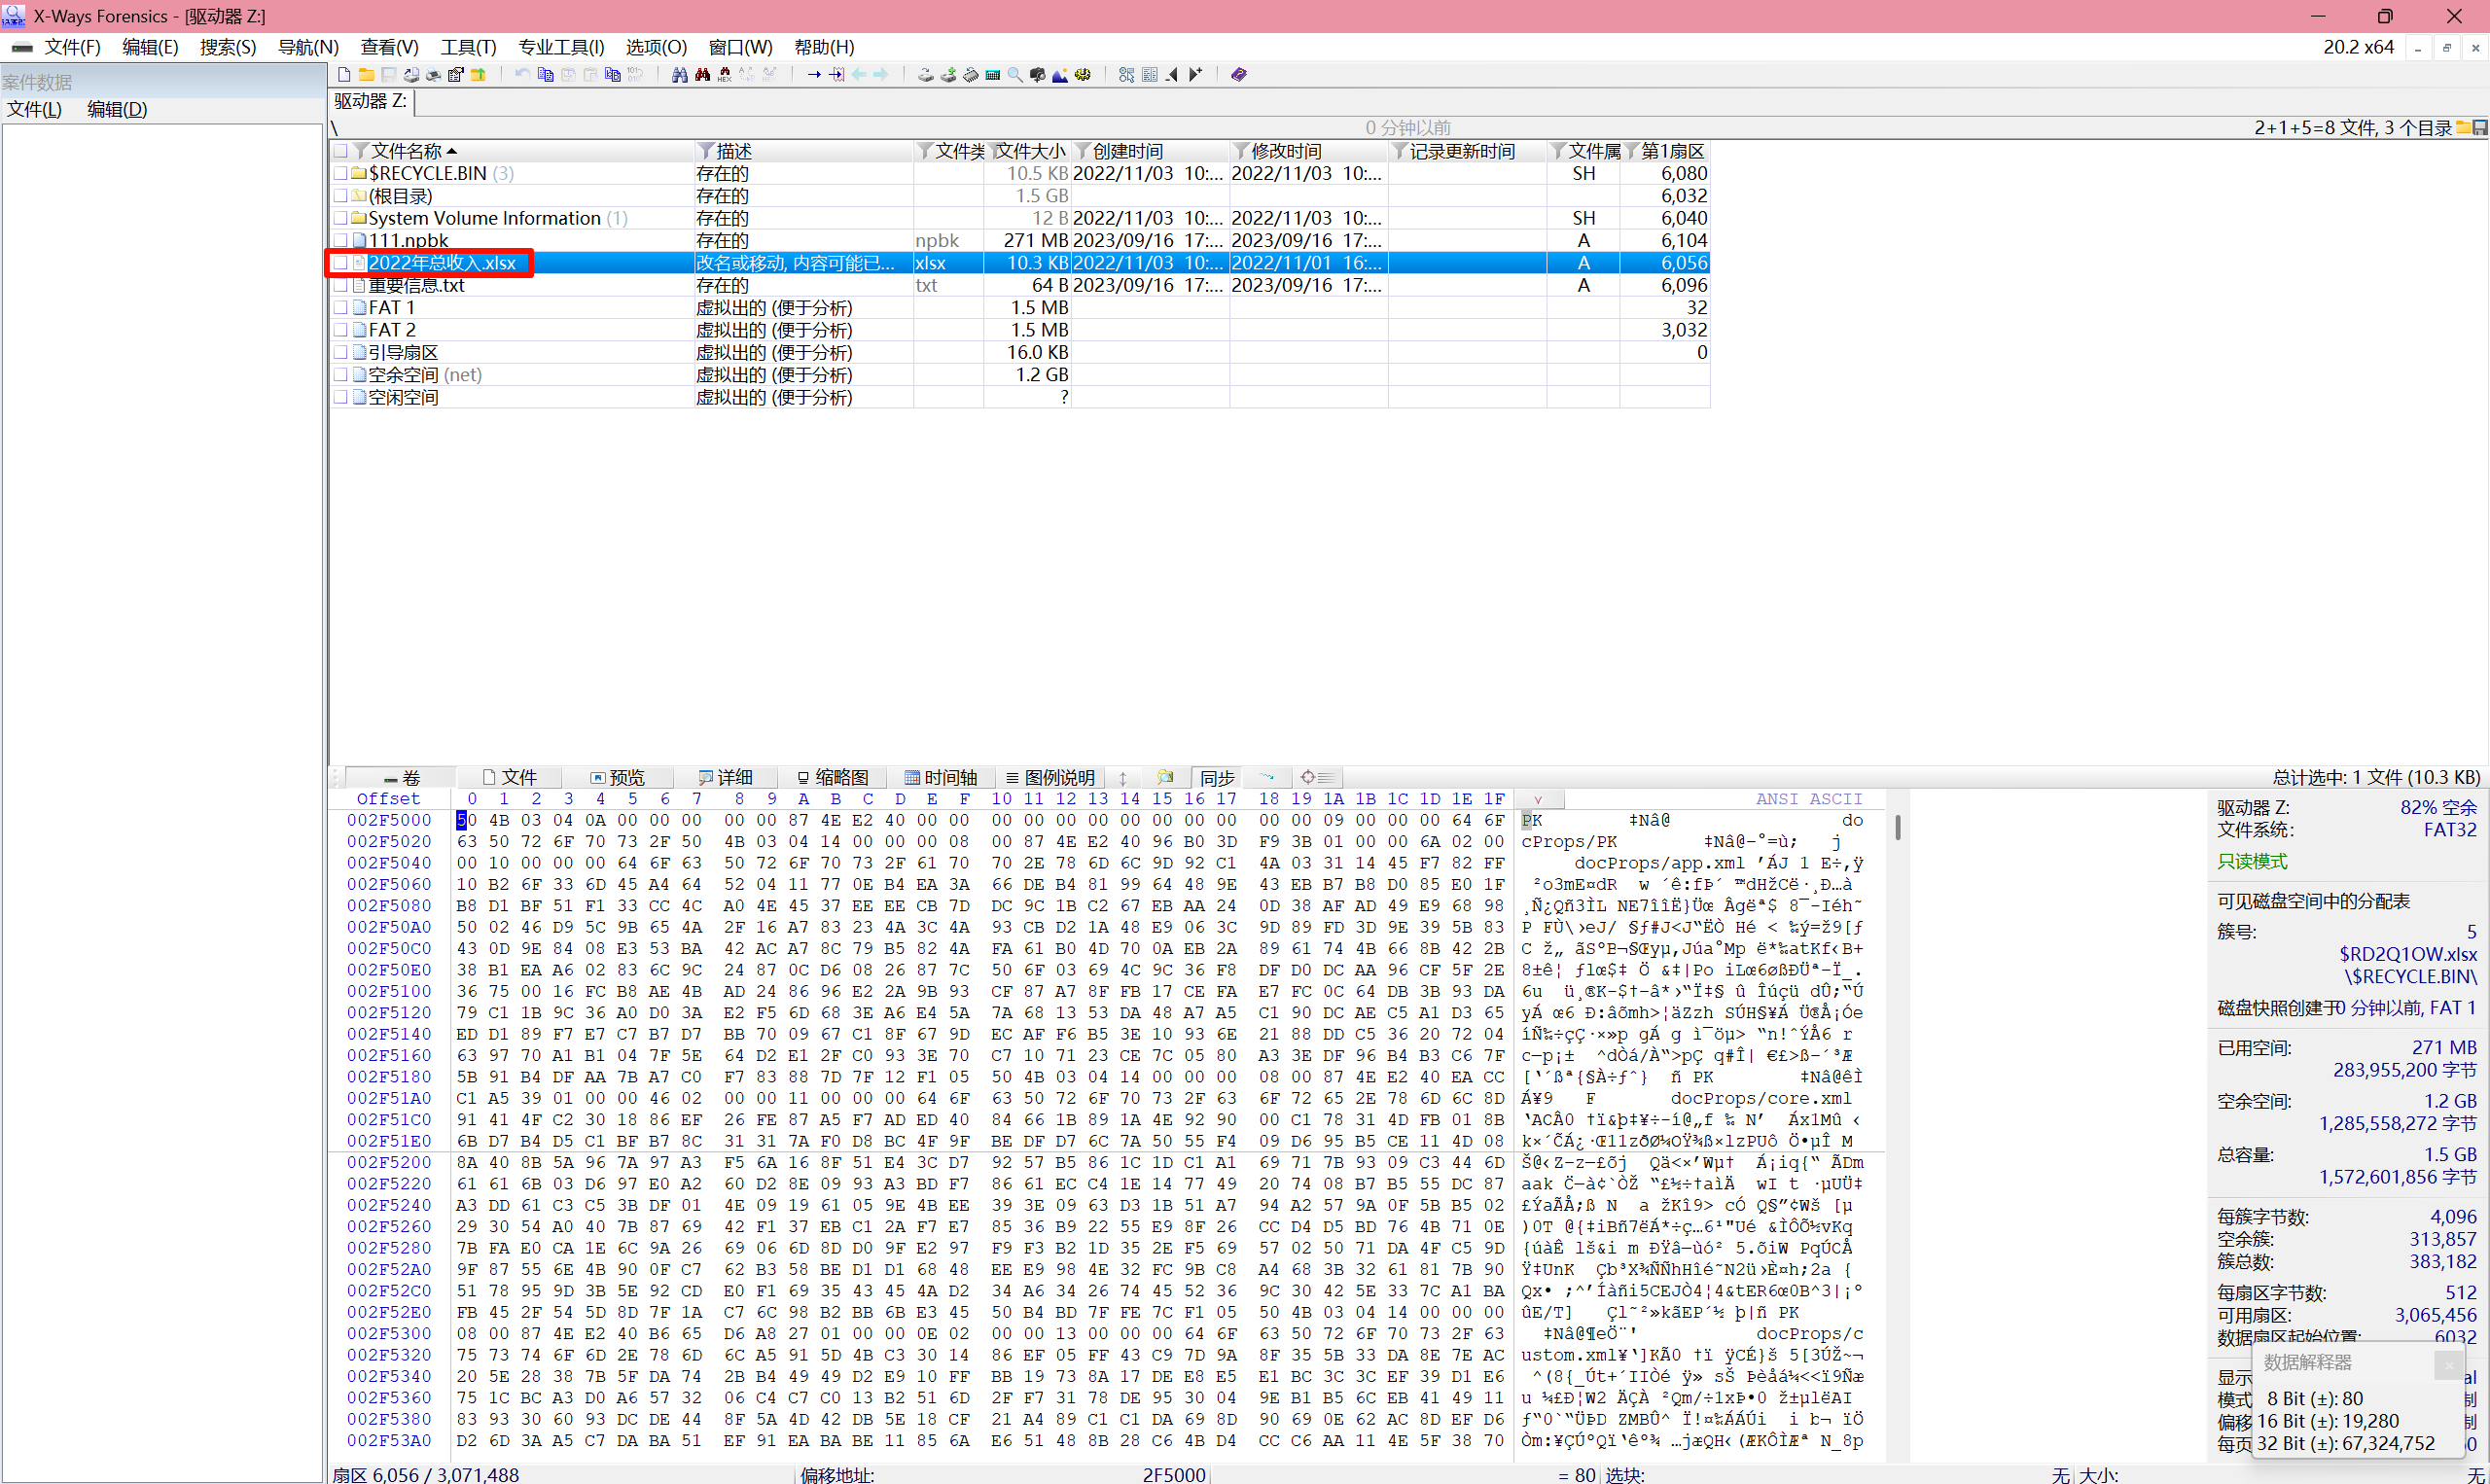Screen dimensions: 2490x1484
Task: Click the yellow gear toolbar icon
Action: 1083,75
